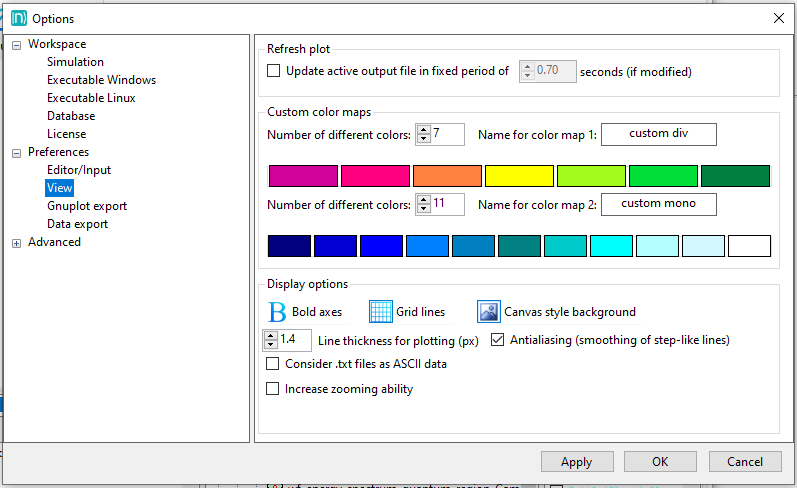This screenshot has height=488, width=797.
Task: Disable the Antialiasing checkbox
Action: [498, 340]
